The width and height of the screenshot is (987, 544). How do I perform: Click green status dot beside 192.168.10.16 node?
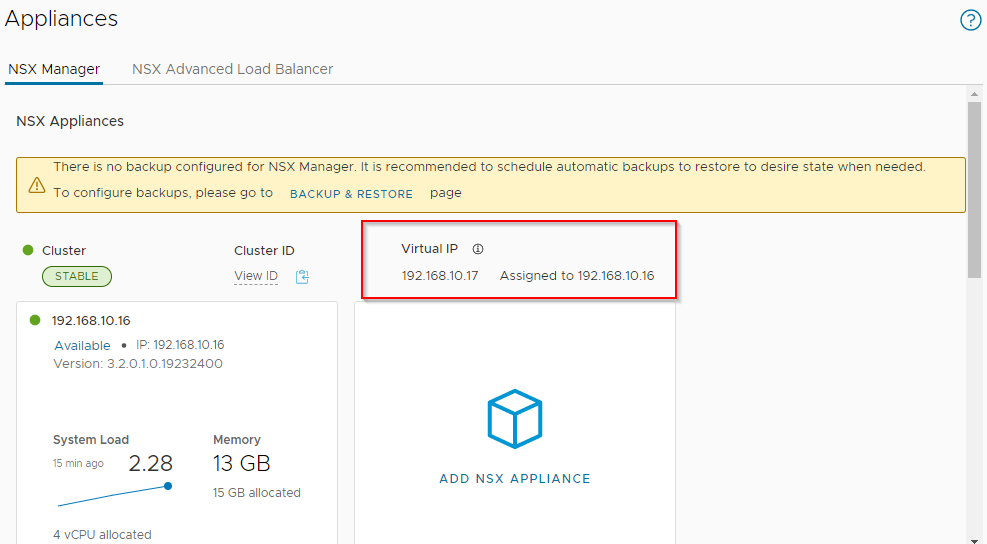(x=35, y=320)
